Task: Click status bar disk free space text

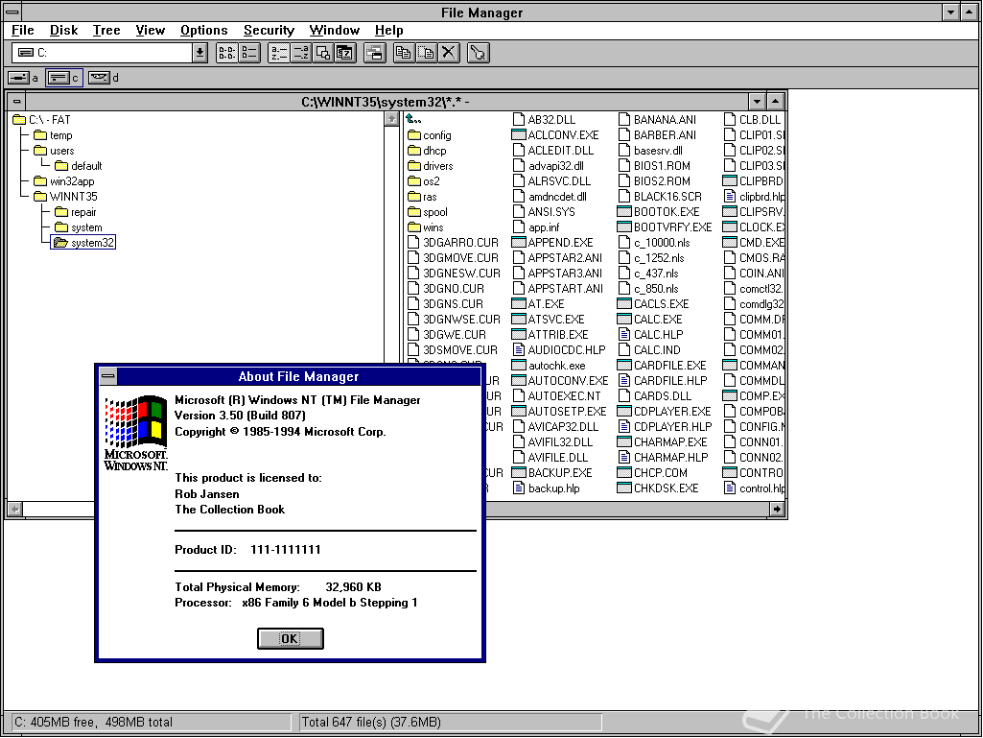Action: (x=93, y=722)
